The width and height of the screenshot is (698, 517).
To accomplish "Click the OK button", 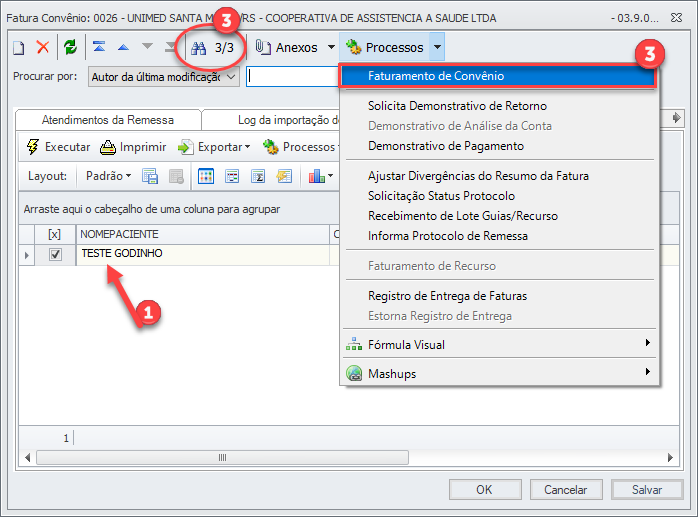I will click(485, 489).
